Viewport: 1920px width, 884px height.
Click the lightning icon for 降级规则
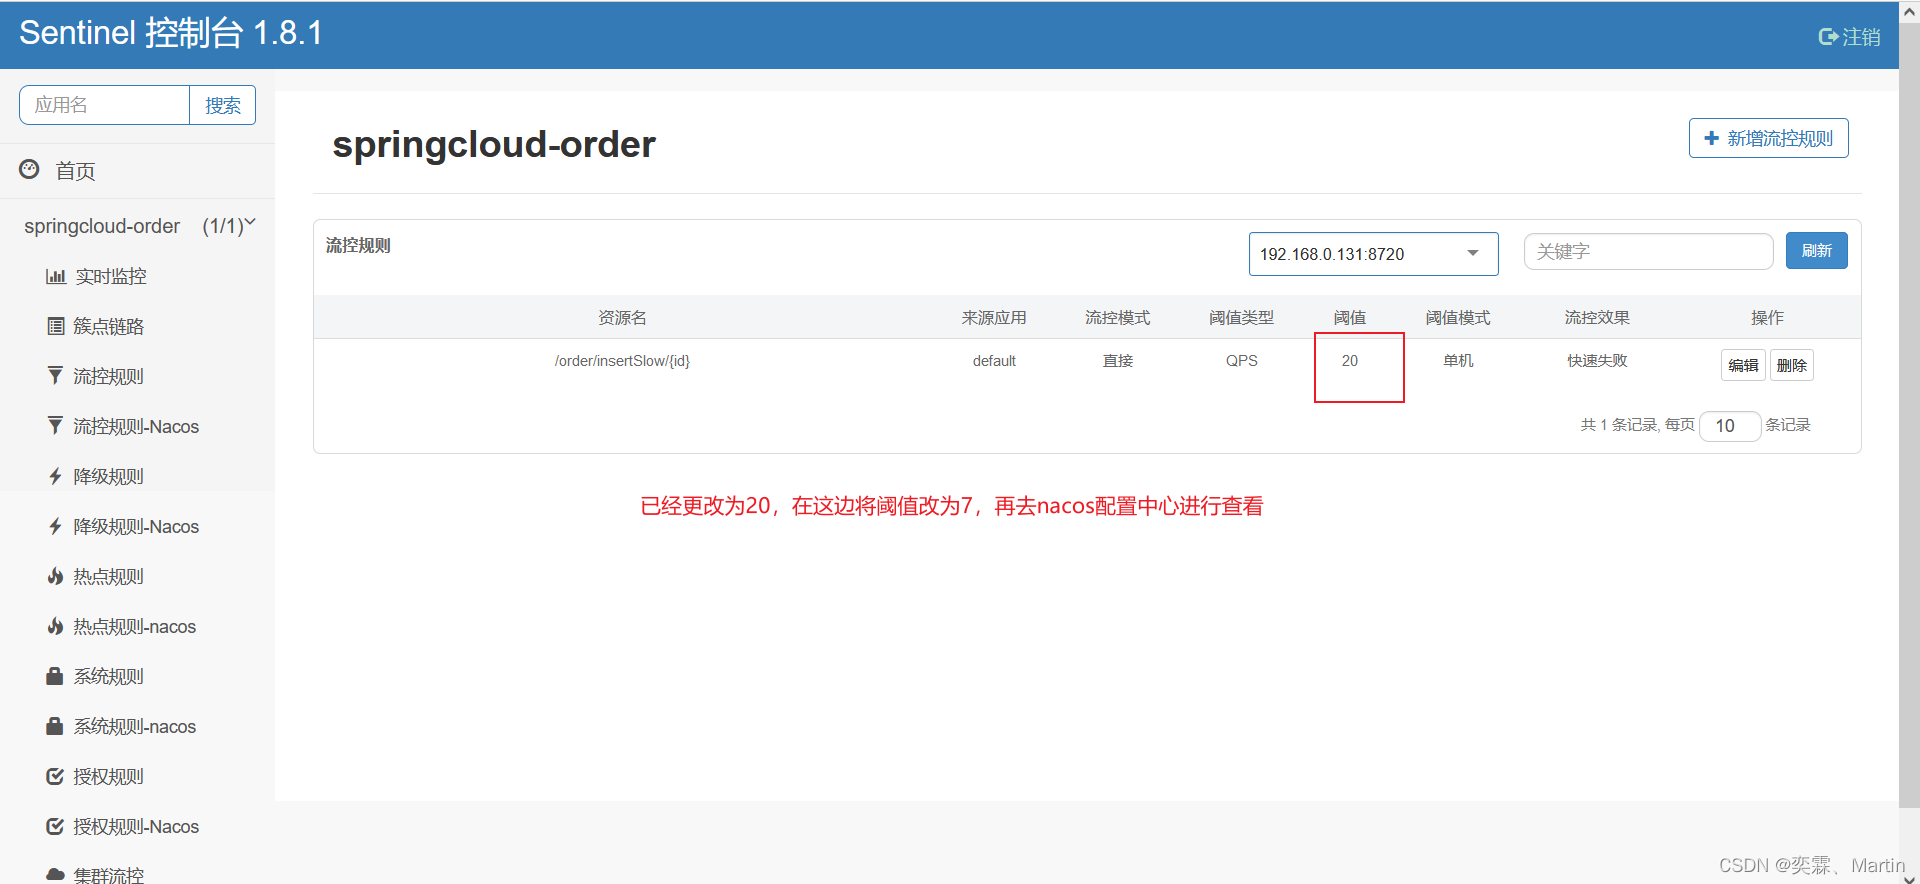tap(56, 476)
